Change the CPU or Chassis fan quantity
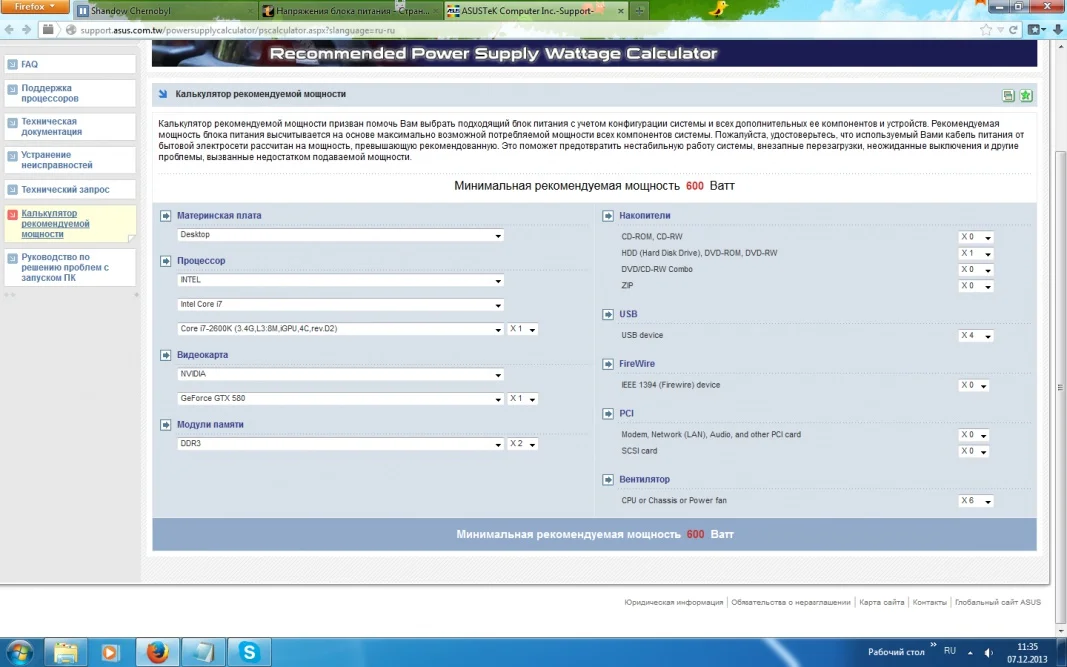The height and width of the screenshot is (667, 1067). [976, 501]
